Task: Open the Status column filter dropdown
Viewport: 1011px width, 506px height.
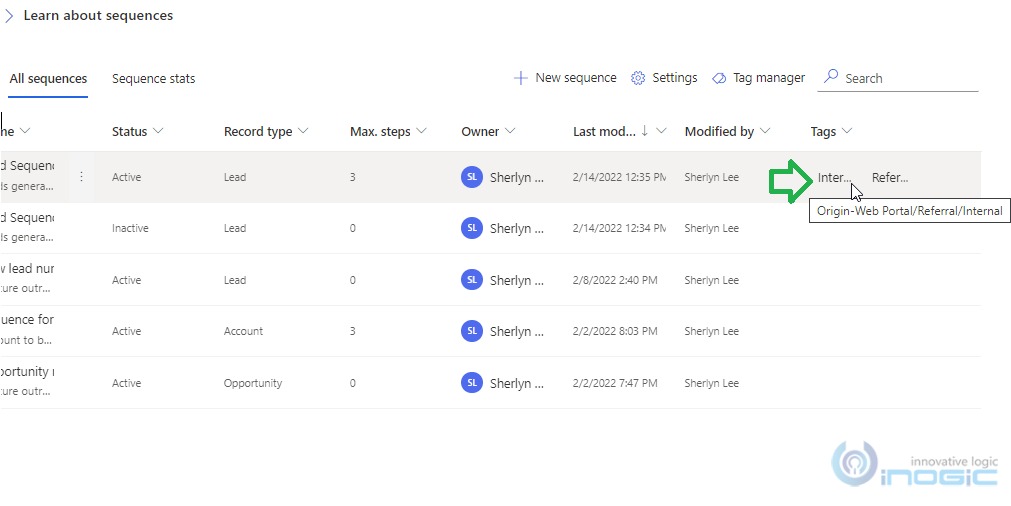Action: (158, 131)
